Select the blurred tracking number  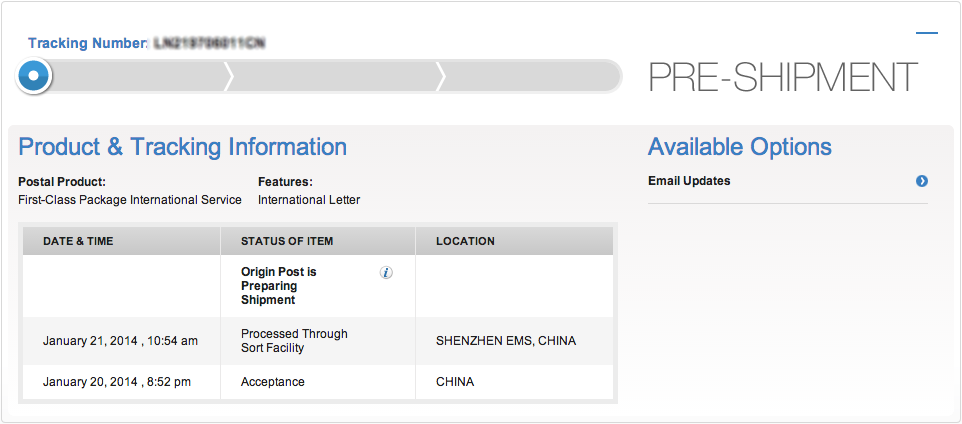[x=209, y=44]
